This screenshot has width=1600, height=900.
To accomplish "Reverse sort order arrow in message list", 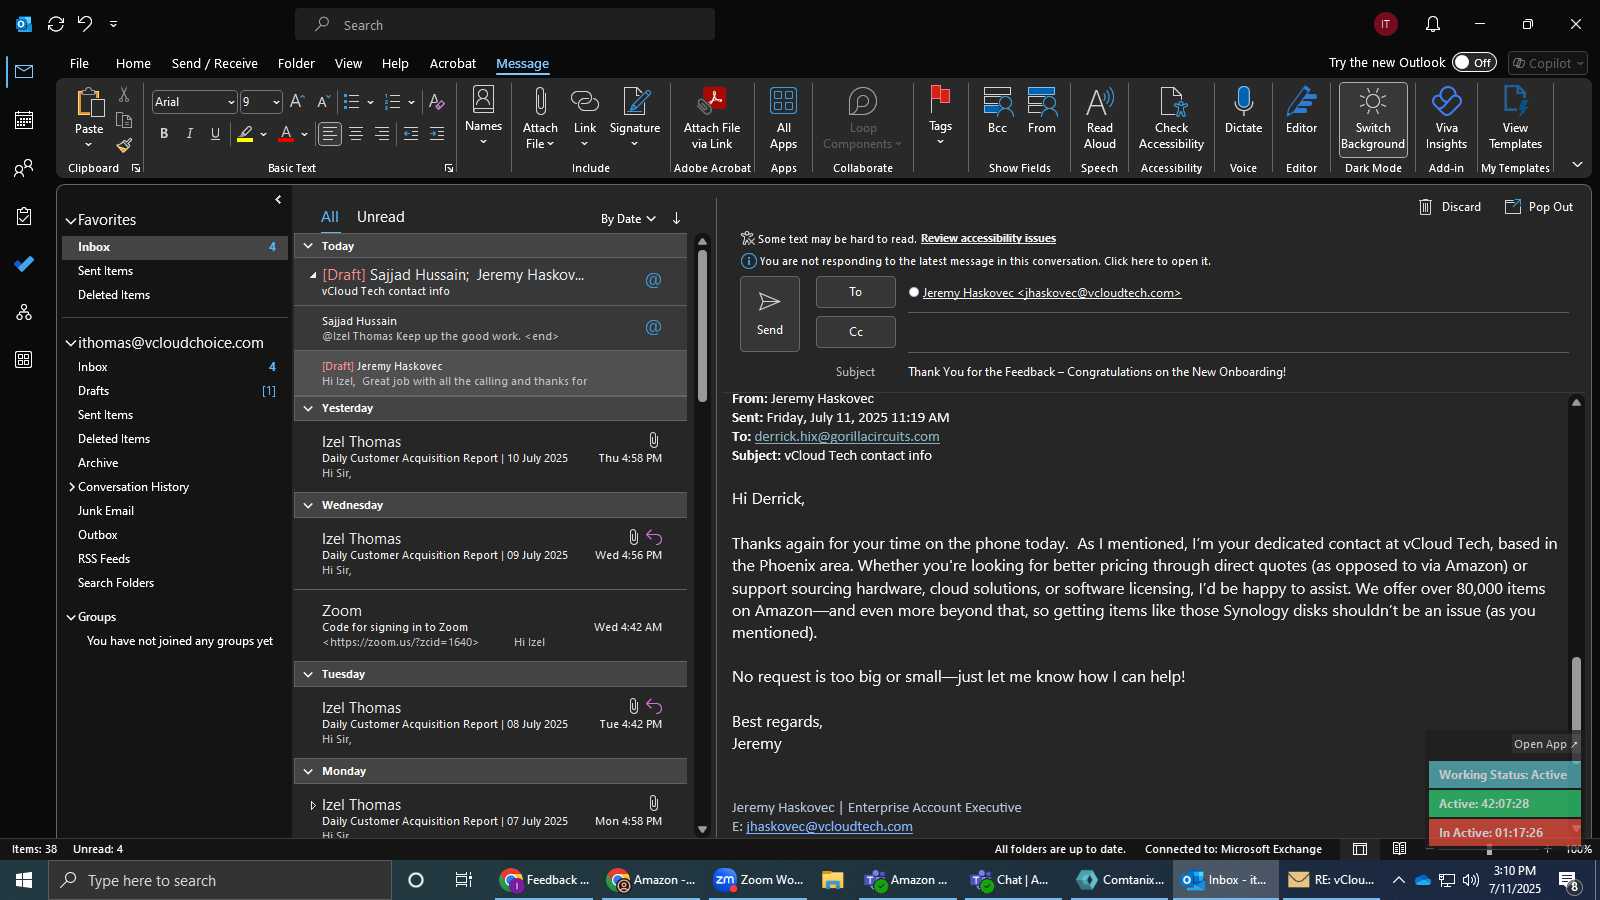I will tap(677, 218).
